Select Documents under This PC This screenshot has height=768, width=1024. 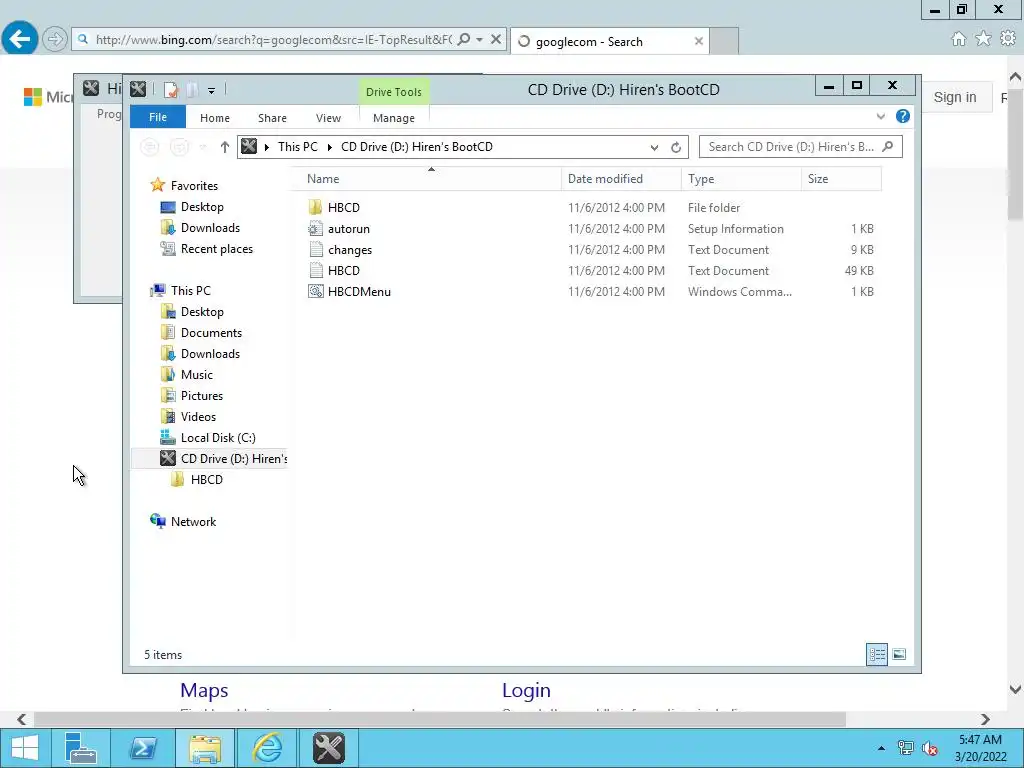tap(211, 332)
